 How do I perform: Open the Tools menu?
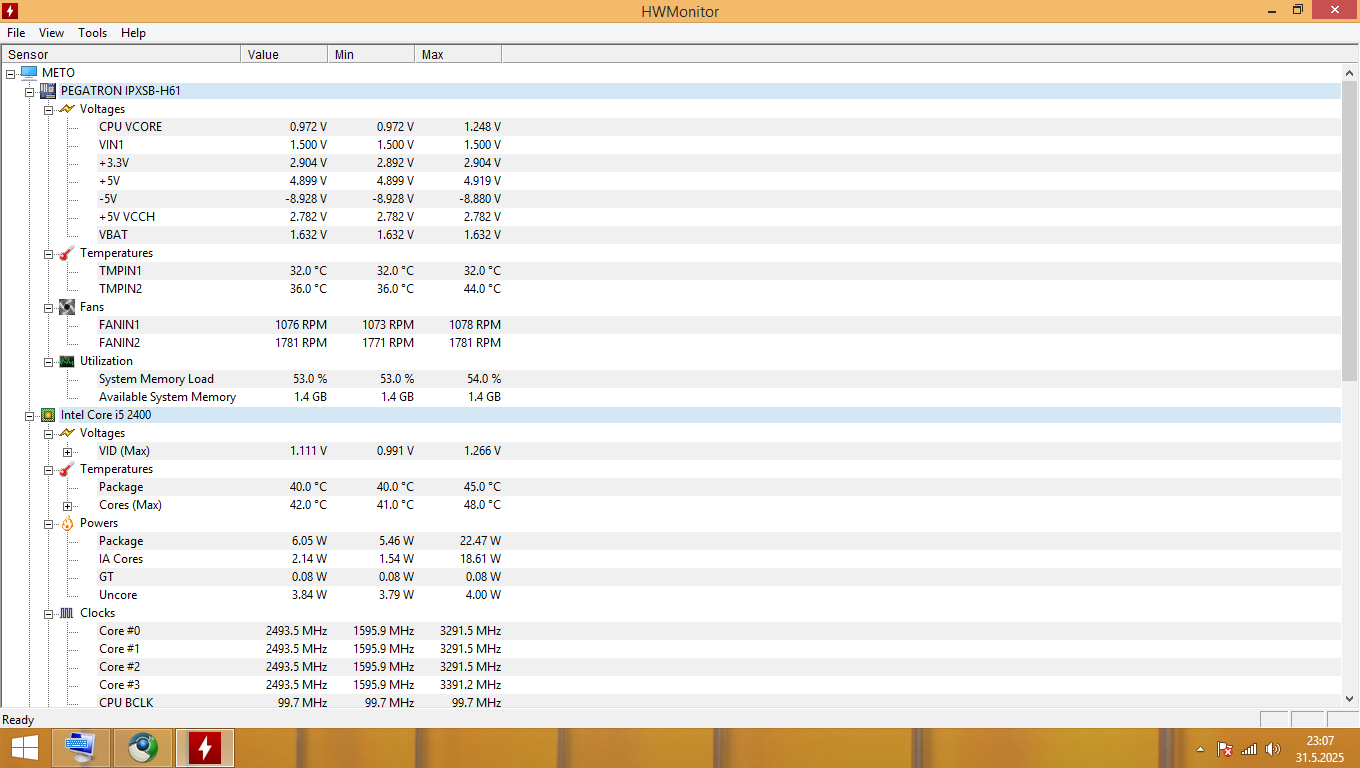point(93,33)
